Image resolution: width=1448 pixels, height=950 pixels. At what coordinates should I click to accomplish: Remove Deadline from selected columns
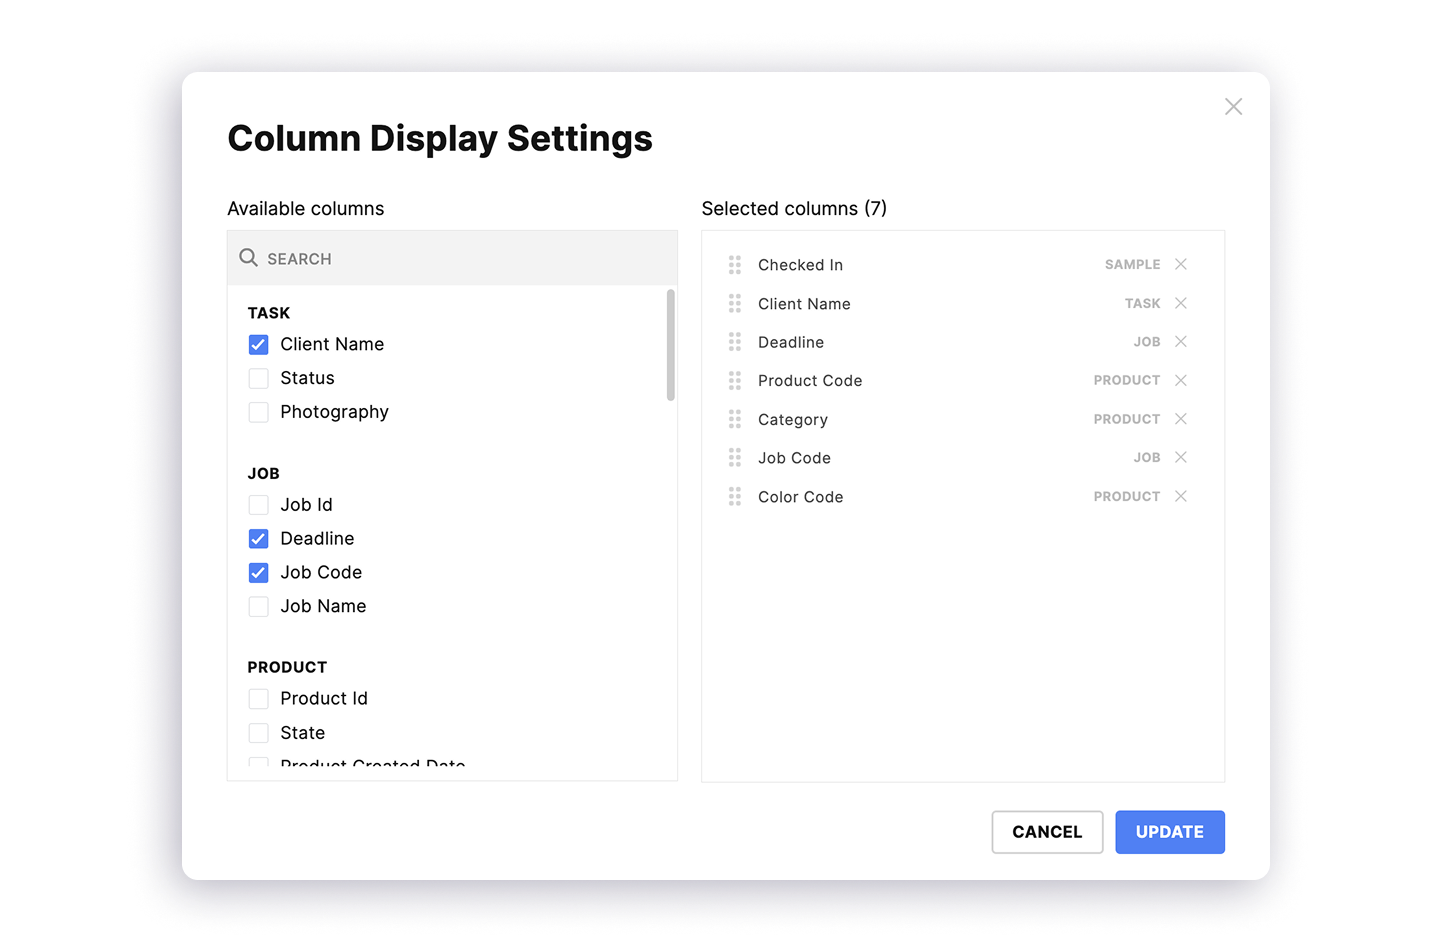tap(1181, 342)
